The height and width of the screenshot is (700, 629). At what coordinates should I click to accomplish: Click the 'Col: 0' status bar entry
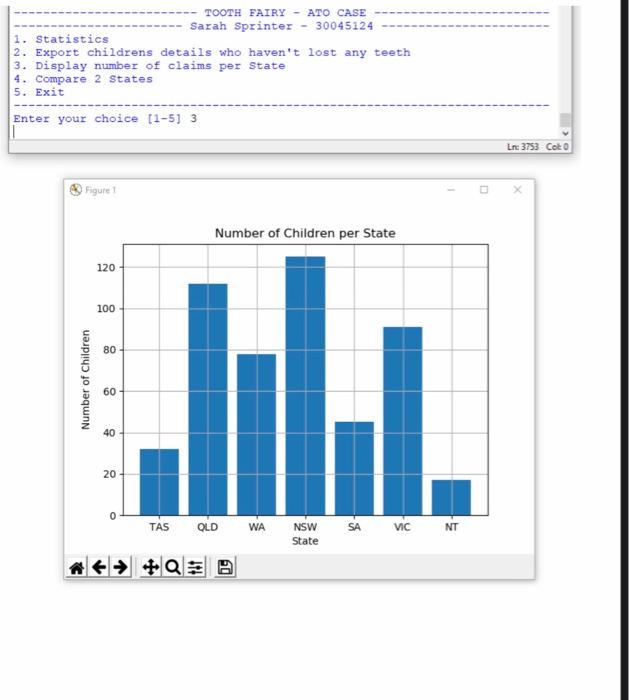pos(557,147)
